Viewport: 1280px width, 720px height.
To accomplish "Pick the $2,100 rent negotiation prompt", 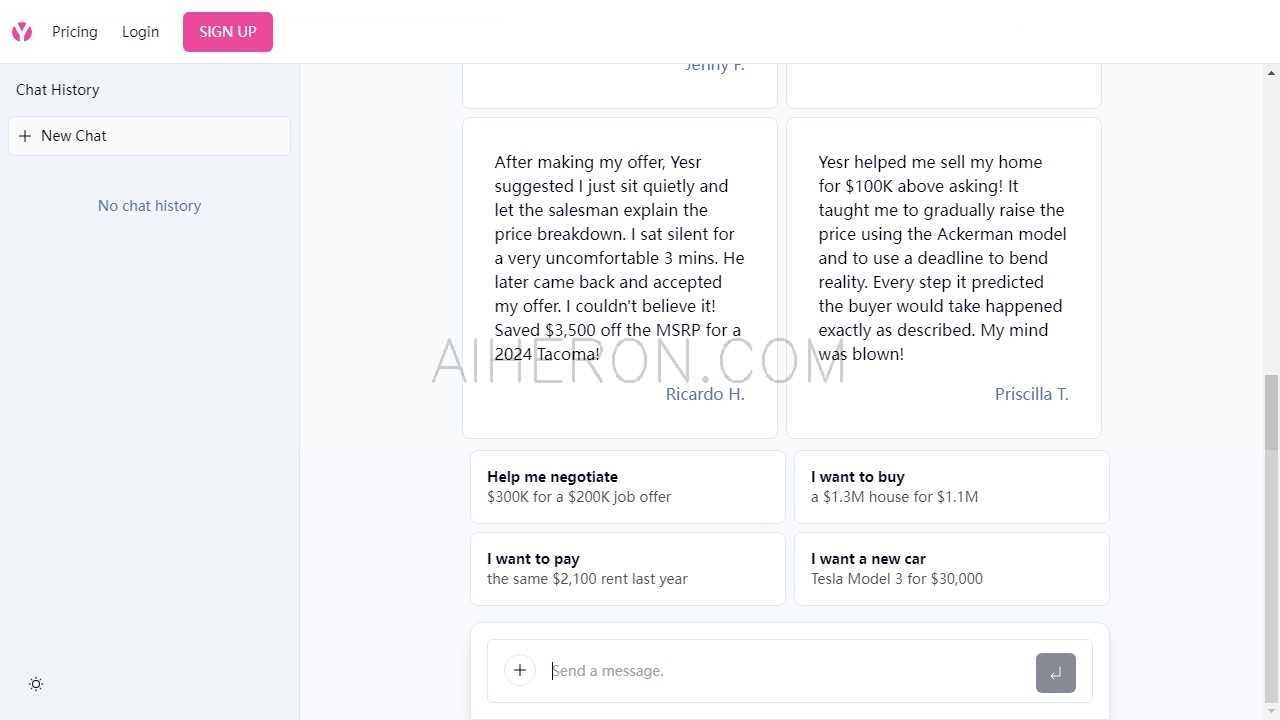I will pos(628,568).
